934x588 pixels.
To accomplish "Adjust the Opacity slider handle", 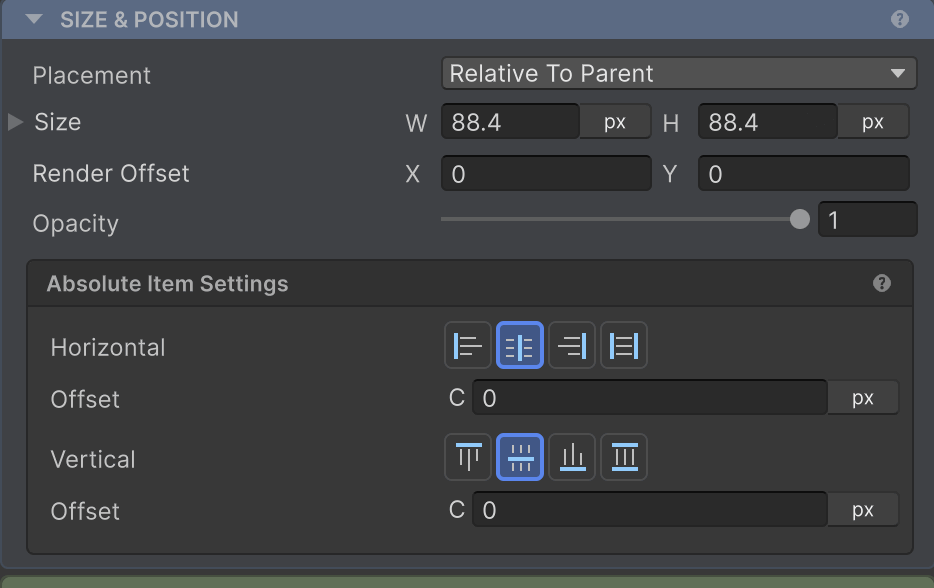I will (x=799, y=219).
